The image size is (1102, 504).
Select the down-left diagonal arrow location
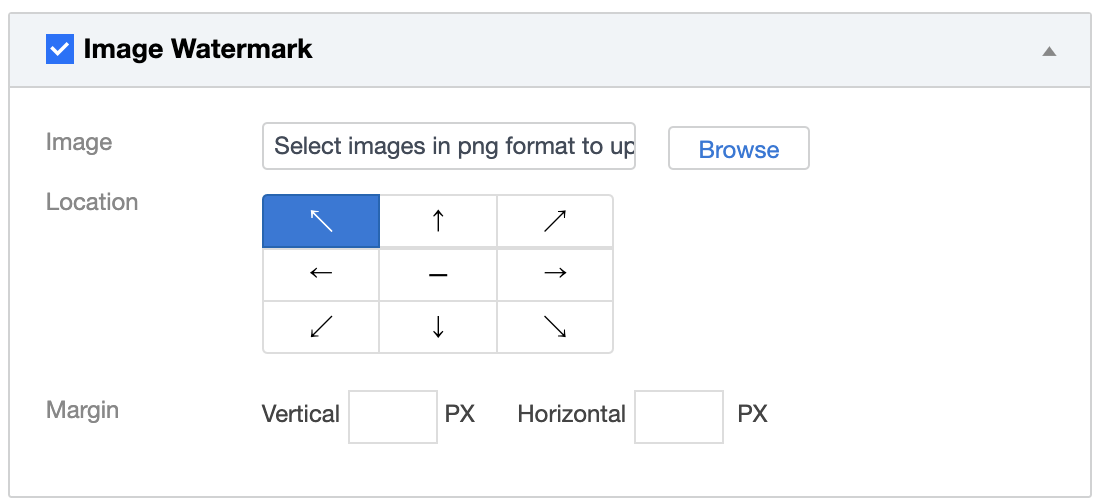(x=321, y=327)
